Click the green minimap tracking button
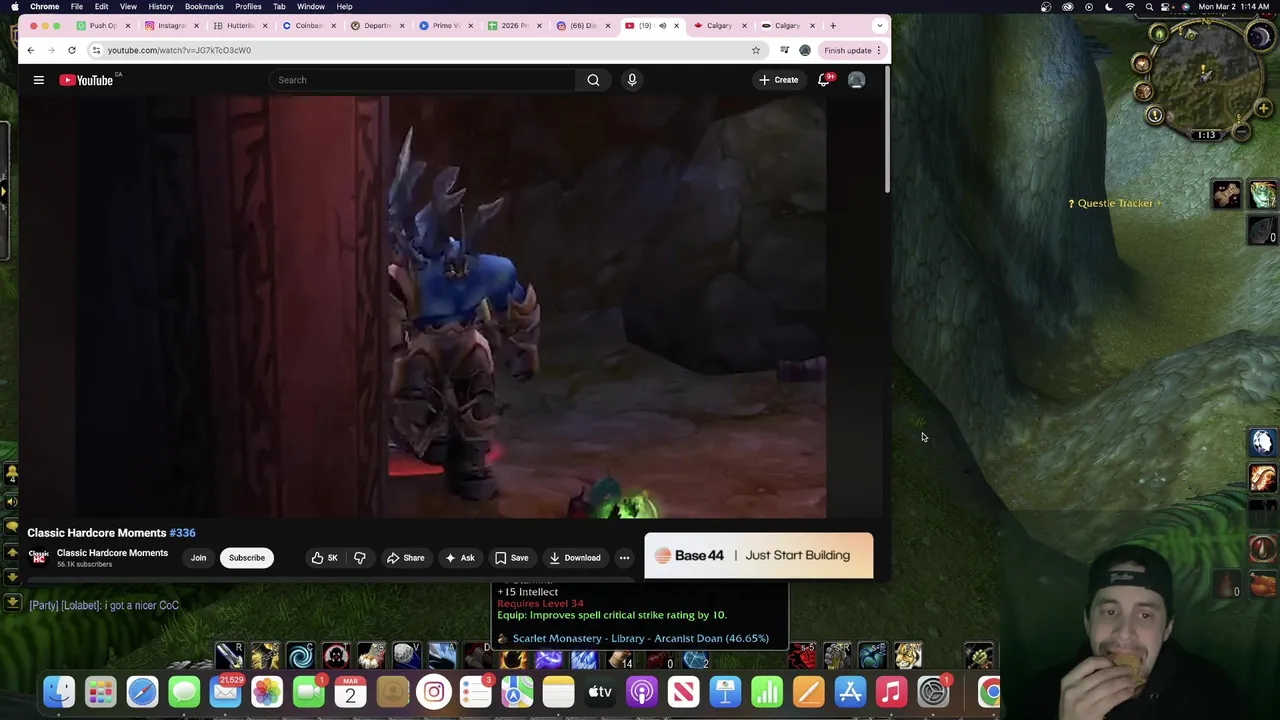1280x720 pixels. tap(1159, 34)
